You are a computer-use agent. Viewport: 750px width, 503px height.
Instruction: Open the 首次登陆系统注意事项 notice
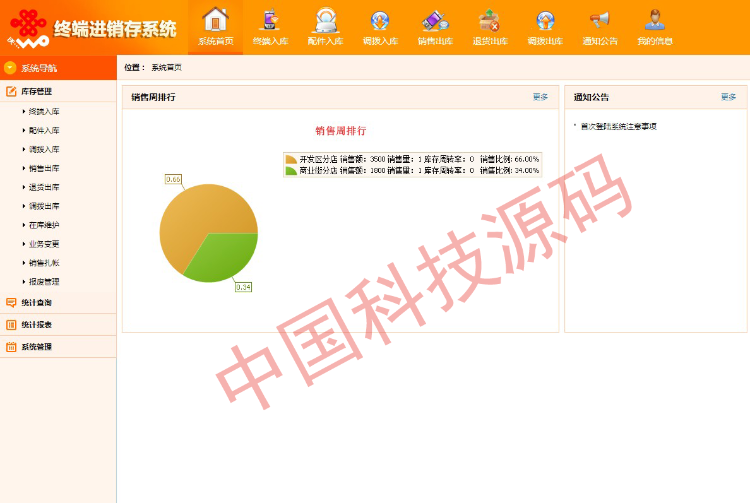(x=620, y=126)
